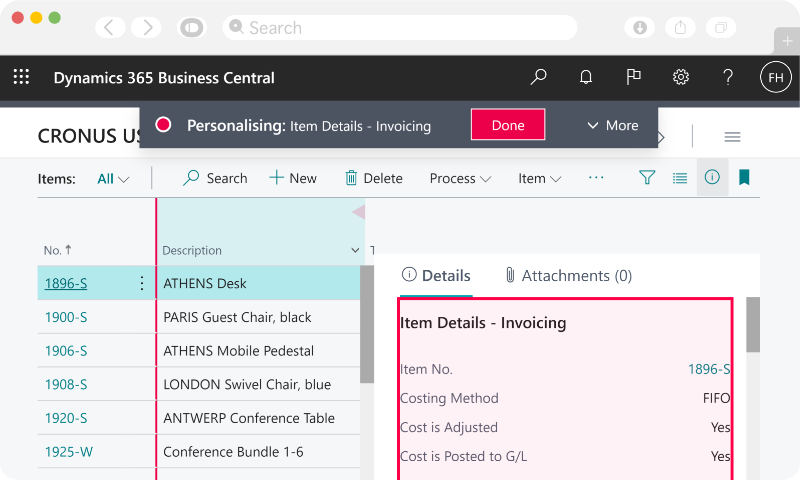Focus the browser Search address field

coord(399,27)
